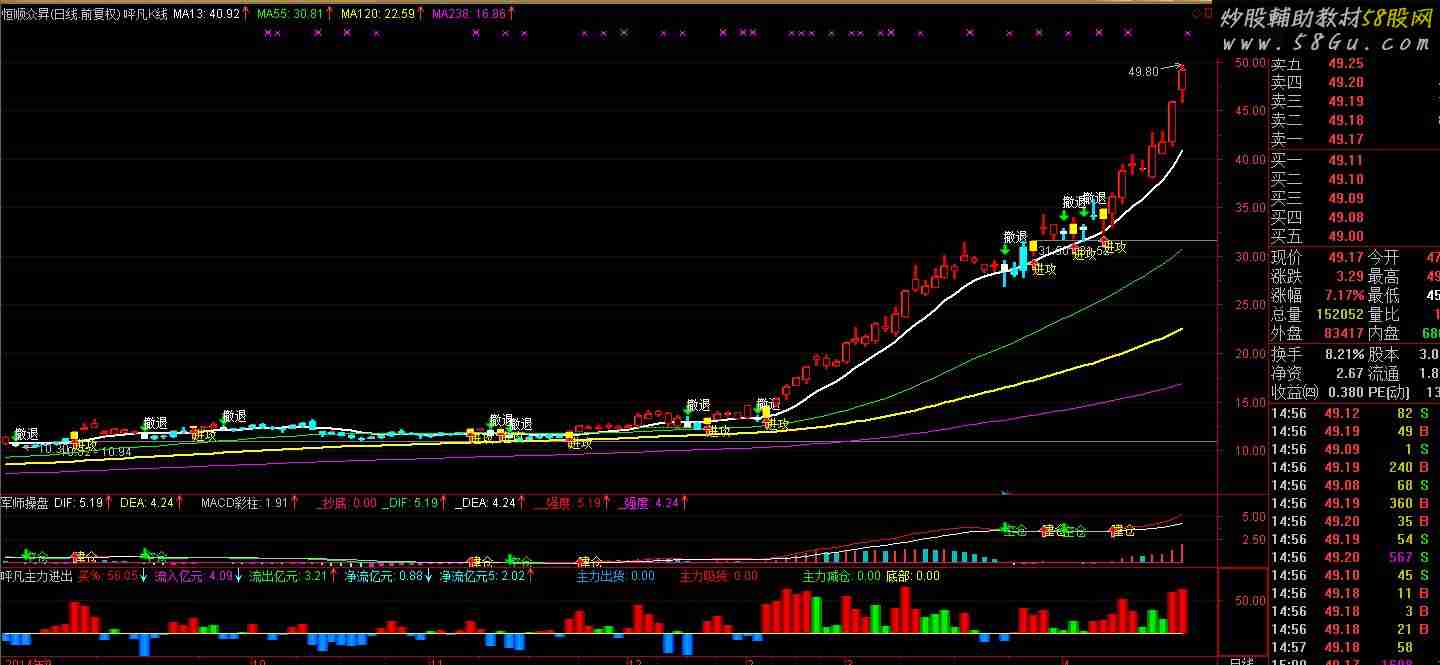Image resolution: width=1440 pixels, height=665 pixels.
Task: Click the 买%: 56.05 indicator value
Action: [x=108, y=576]
